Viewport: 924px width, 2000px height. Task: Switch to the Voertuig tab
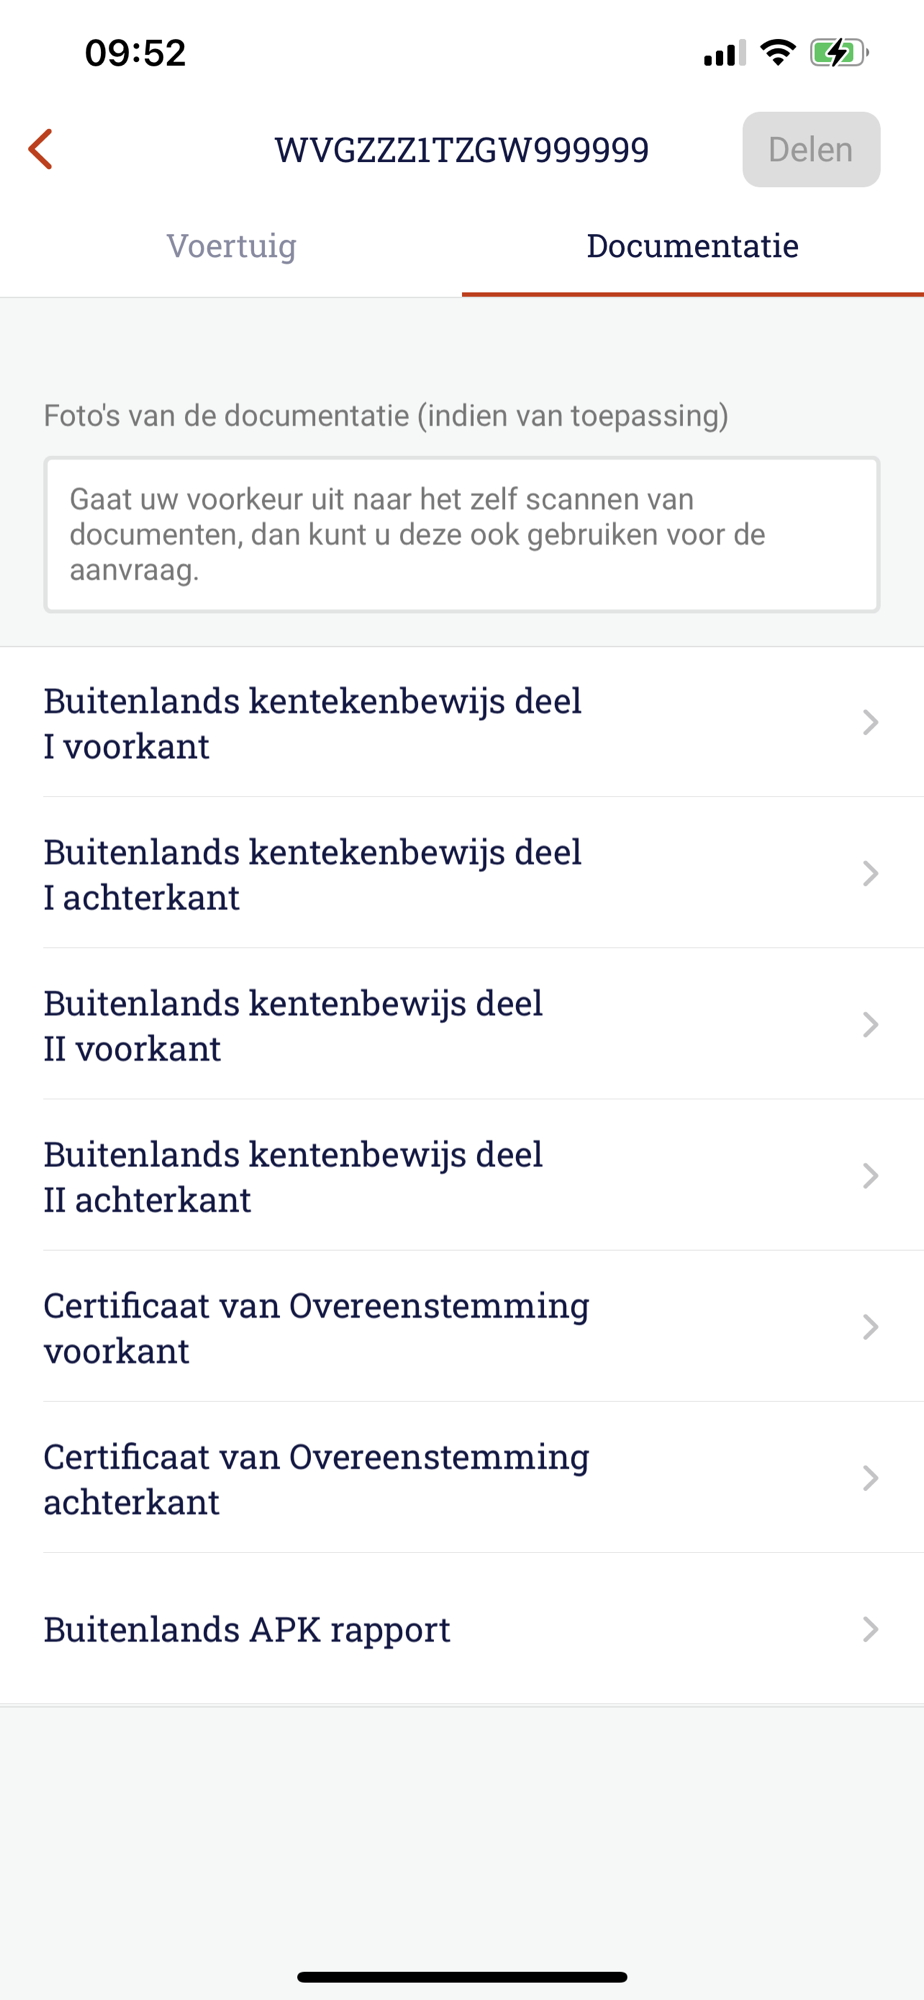(231, 246)
